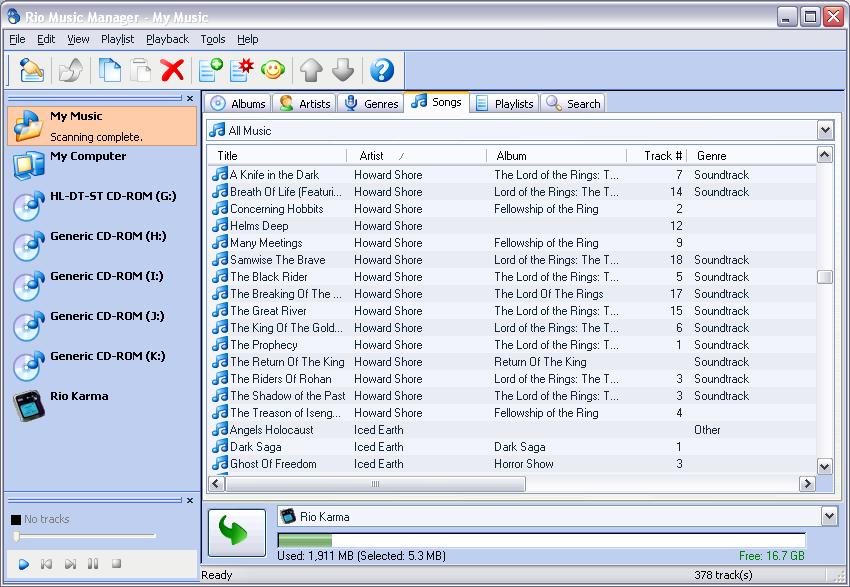Screen dimensions: 850x587
Task: Click the new playlist icon with green plus
Action: [x=210, y=70]
